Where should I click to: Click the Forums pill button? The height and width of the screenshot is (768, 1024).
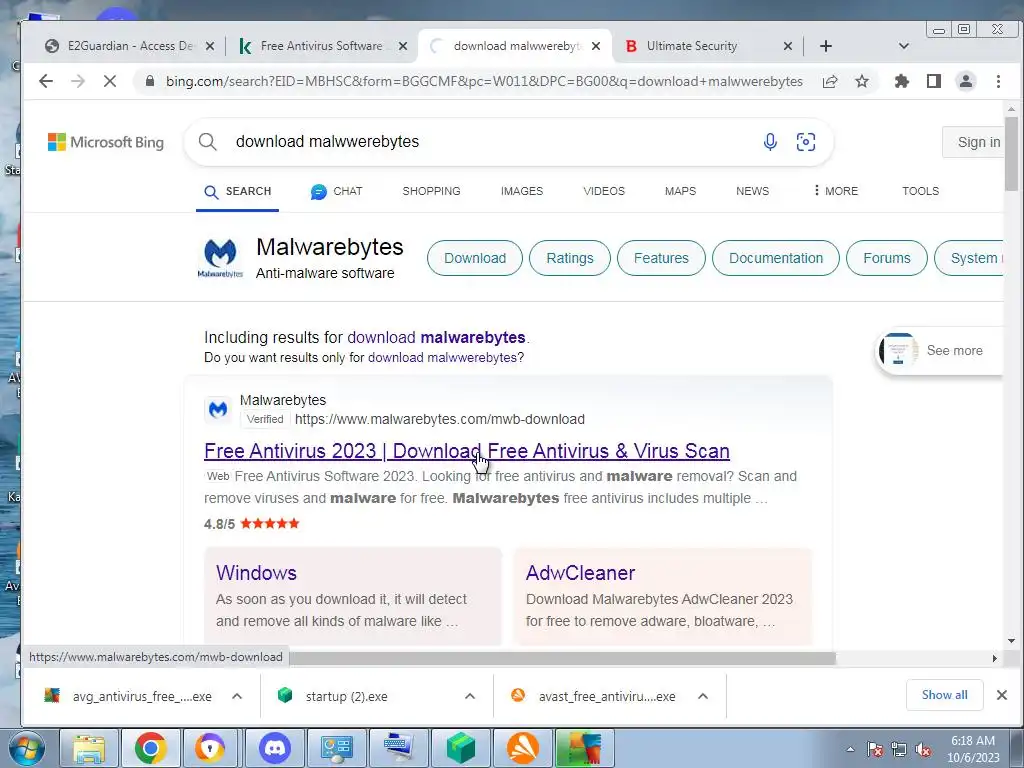pyautogui.click(x=887, y=258)
